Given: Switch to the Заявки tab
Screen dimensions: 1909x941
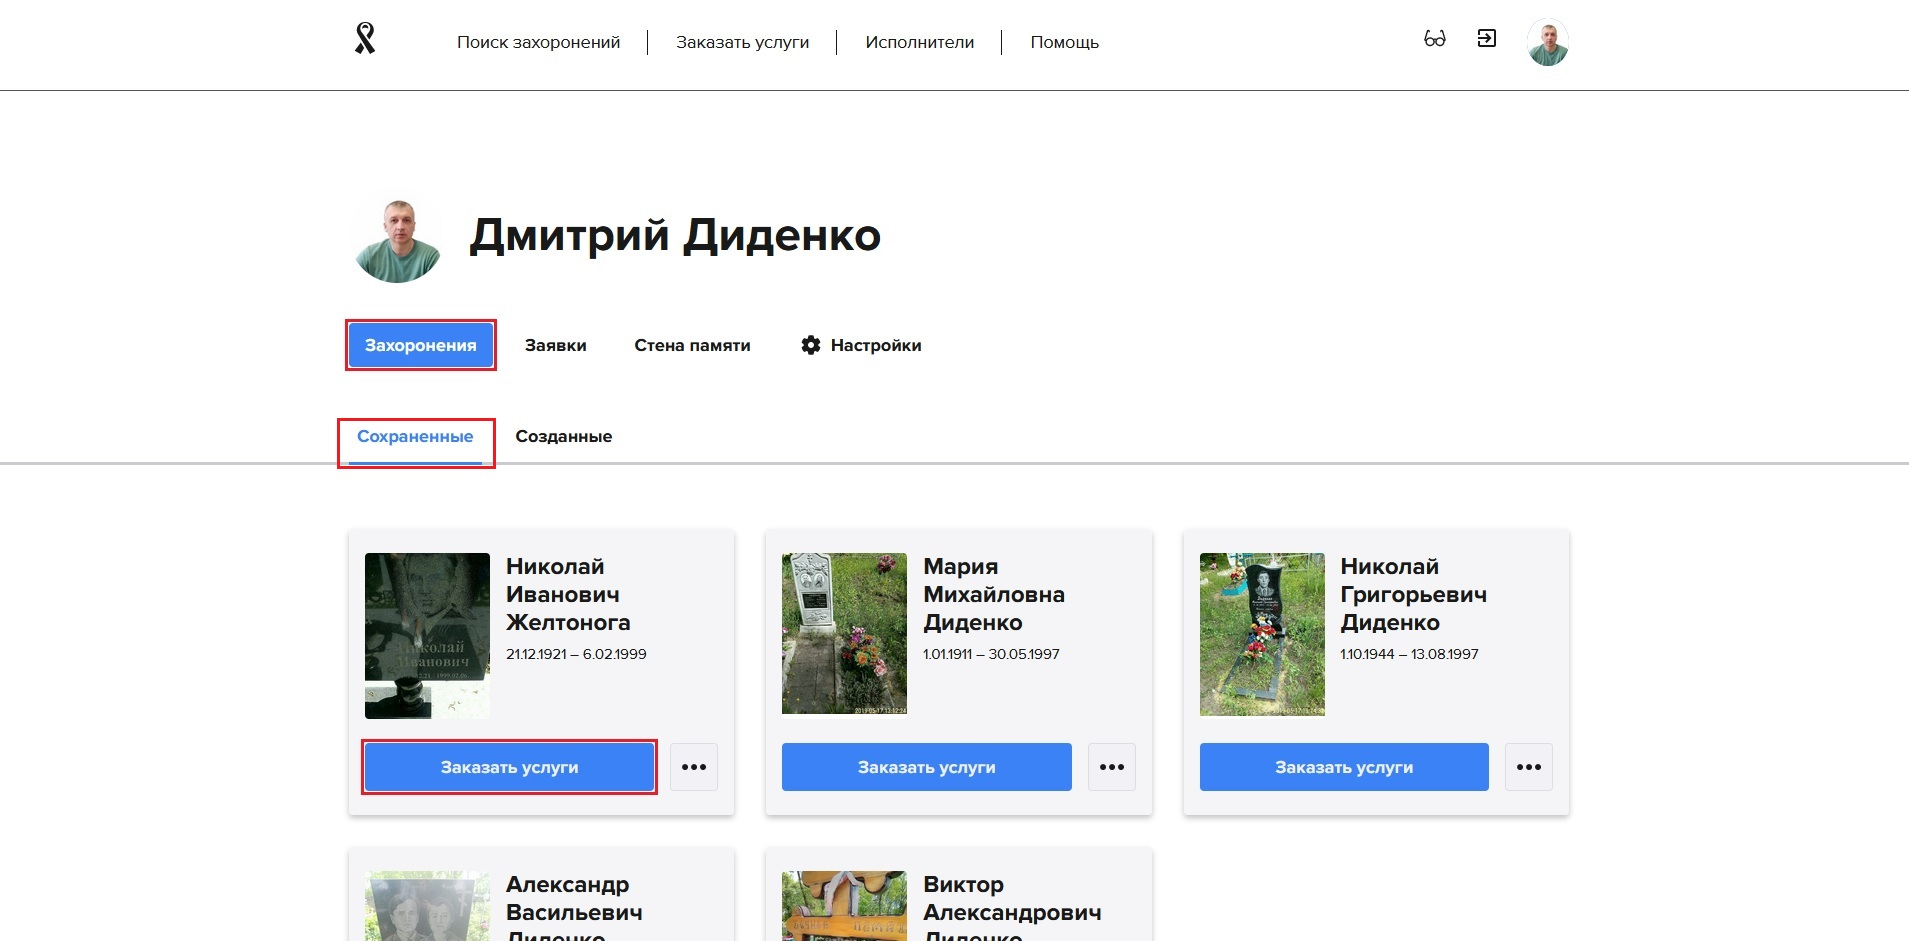Looking at the screenshot, I should [x=555, y=345].
